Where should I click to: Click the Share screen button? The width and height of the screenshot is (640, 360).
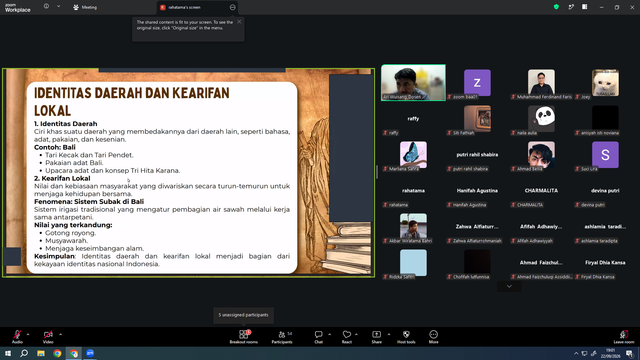(376, 337)
